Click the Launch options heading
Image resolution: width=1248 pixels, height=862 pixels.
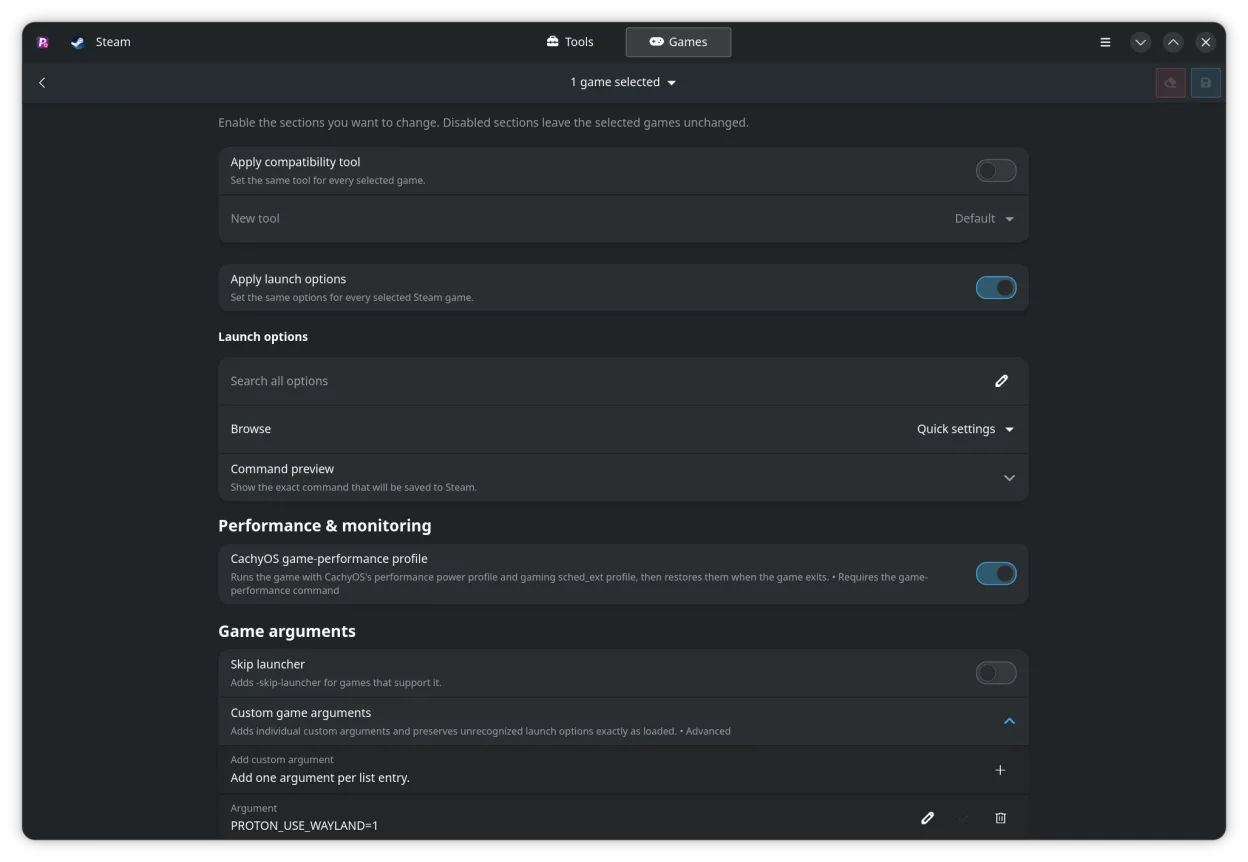point(263,337)
